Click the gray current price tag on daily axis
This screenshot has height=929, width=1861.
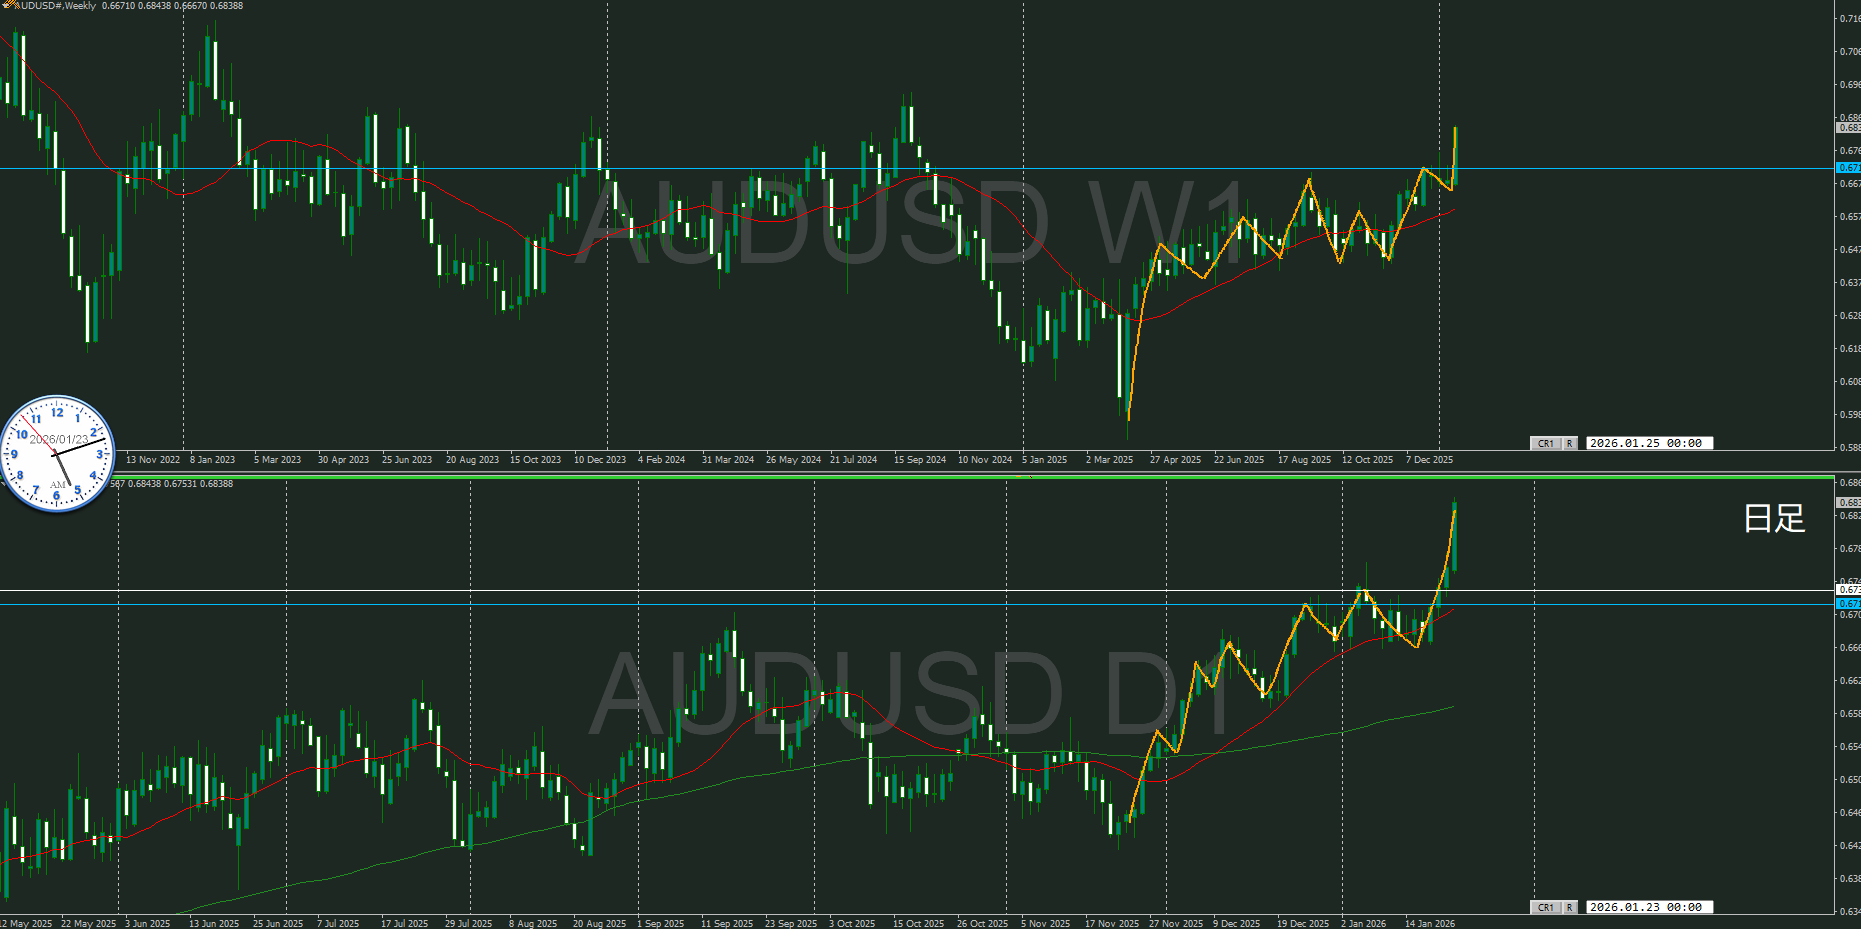[1848, 502]
